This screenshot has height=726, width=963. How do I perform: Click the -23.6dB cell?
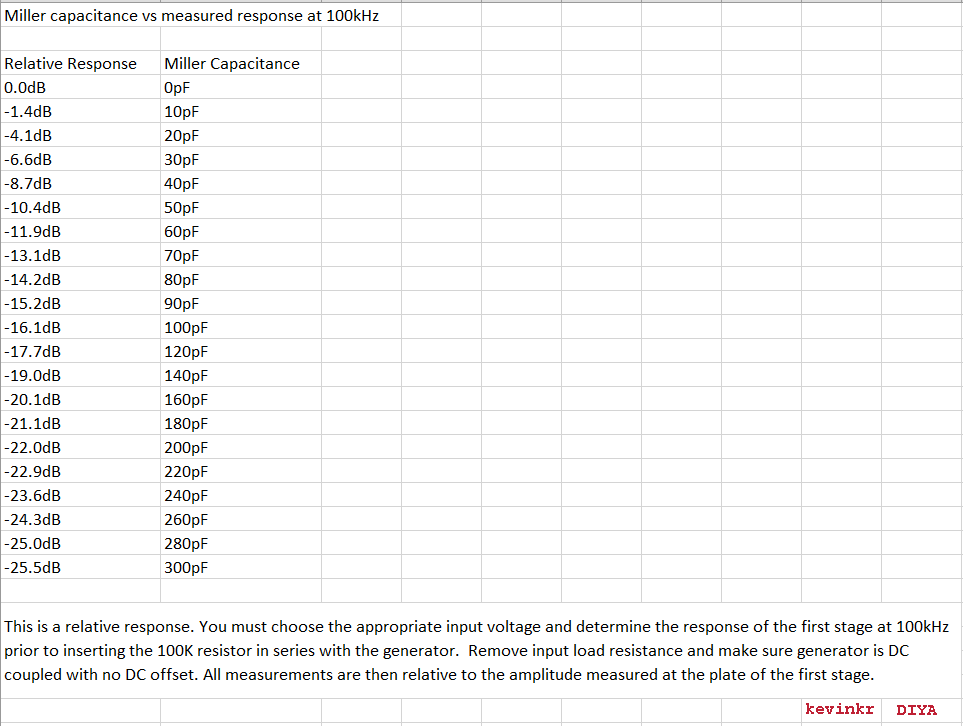point(80,494)
